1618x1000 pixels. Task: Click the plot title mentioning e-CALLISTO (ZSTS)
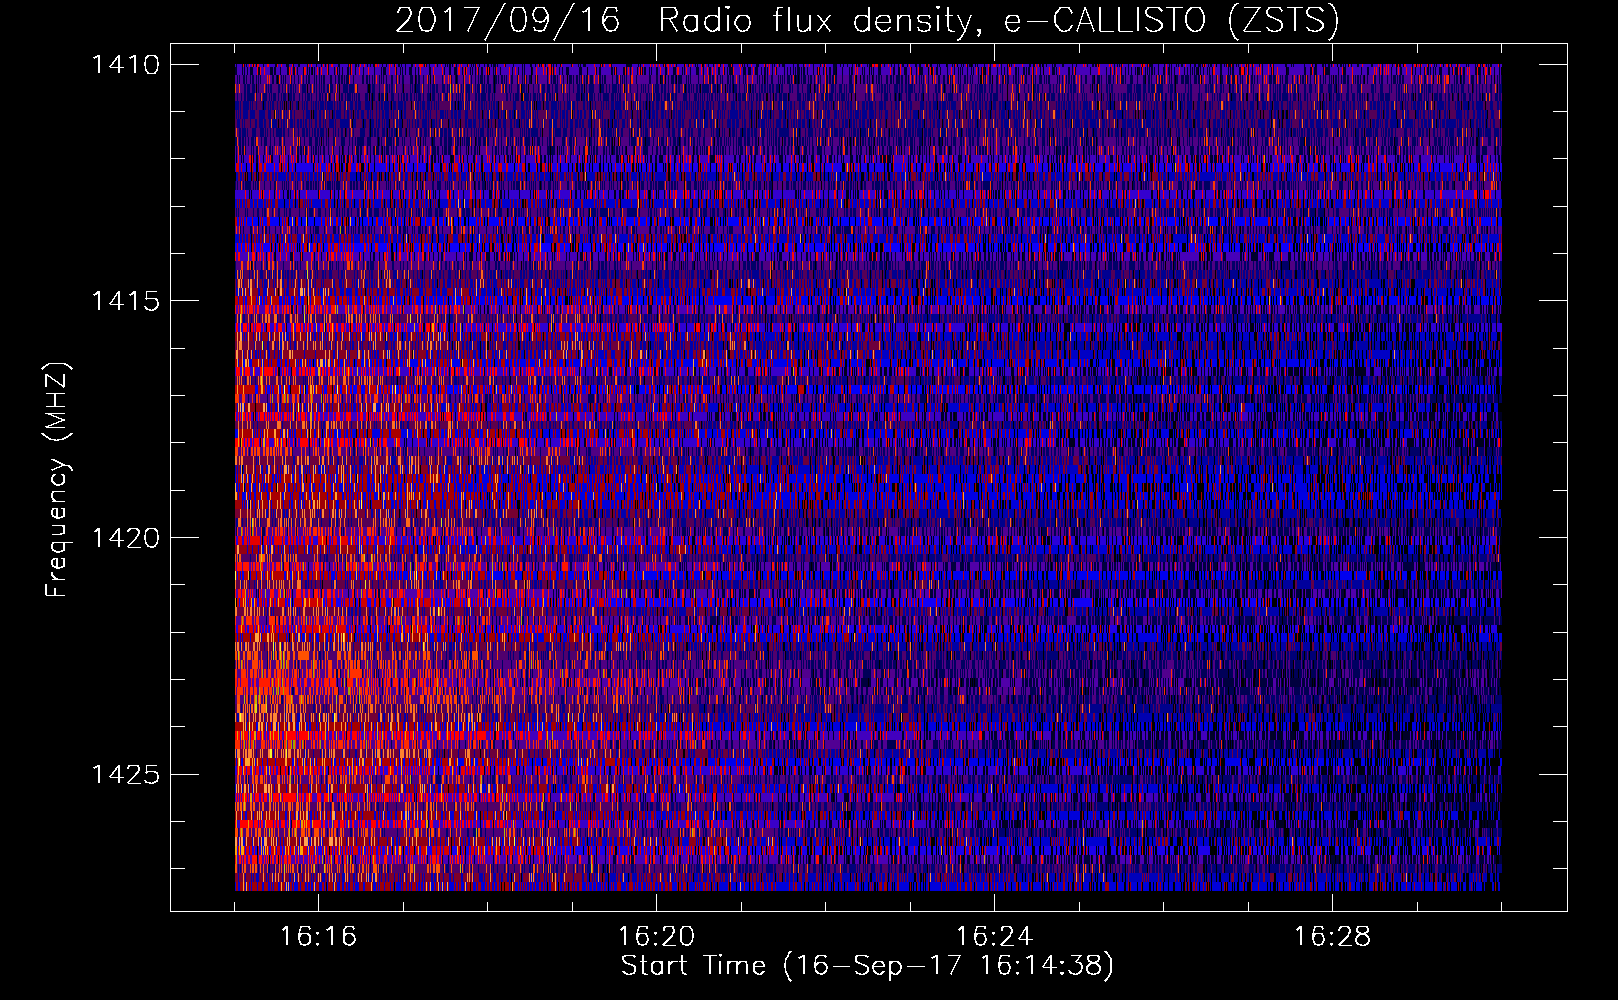tap(867, 21)
